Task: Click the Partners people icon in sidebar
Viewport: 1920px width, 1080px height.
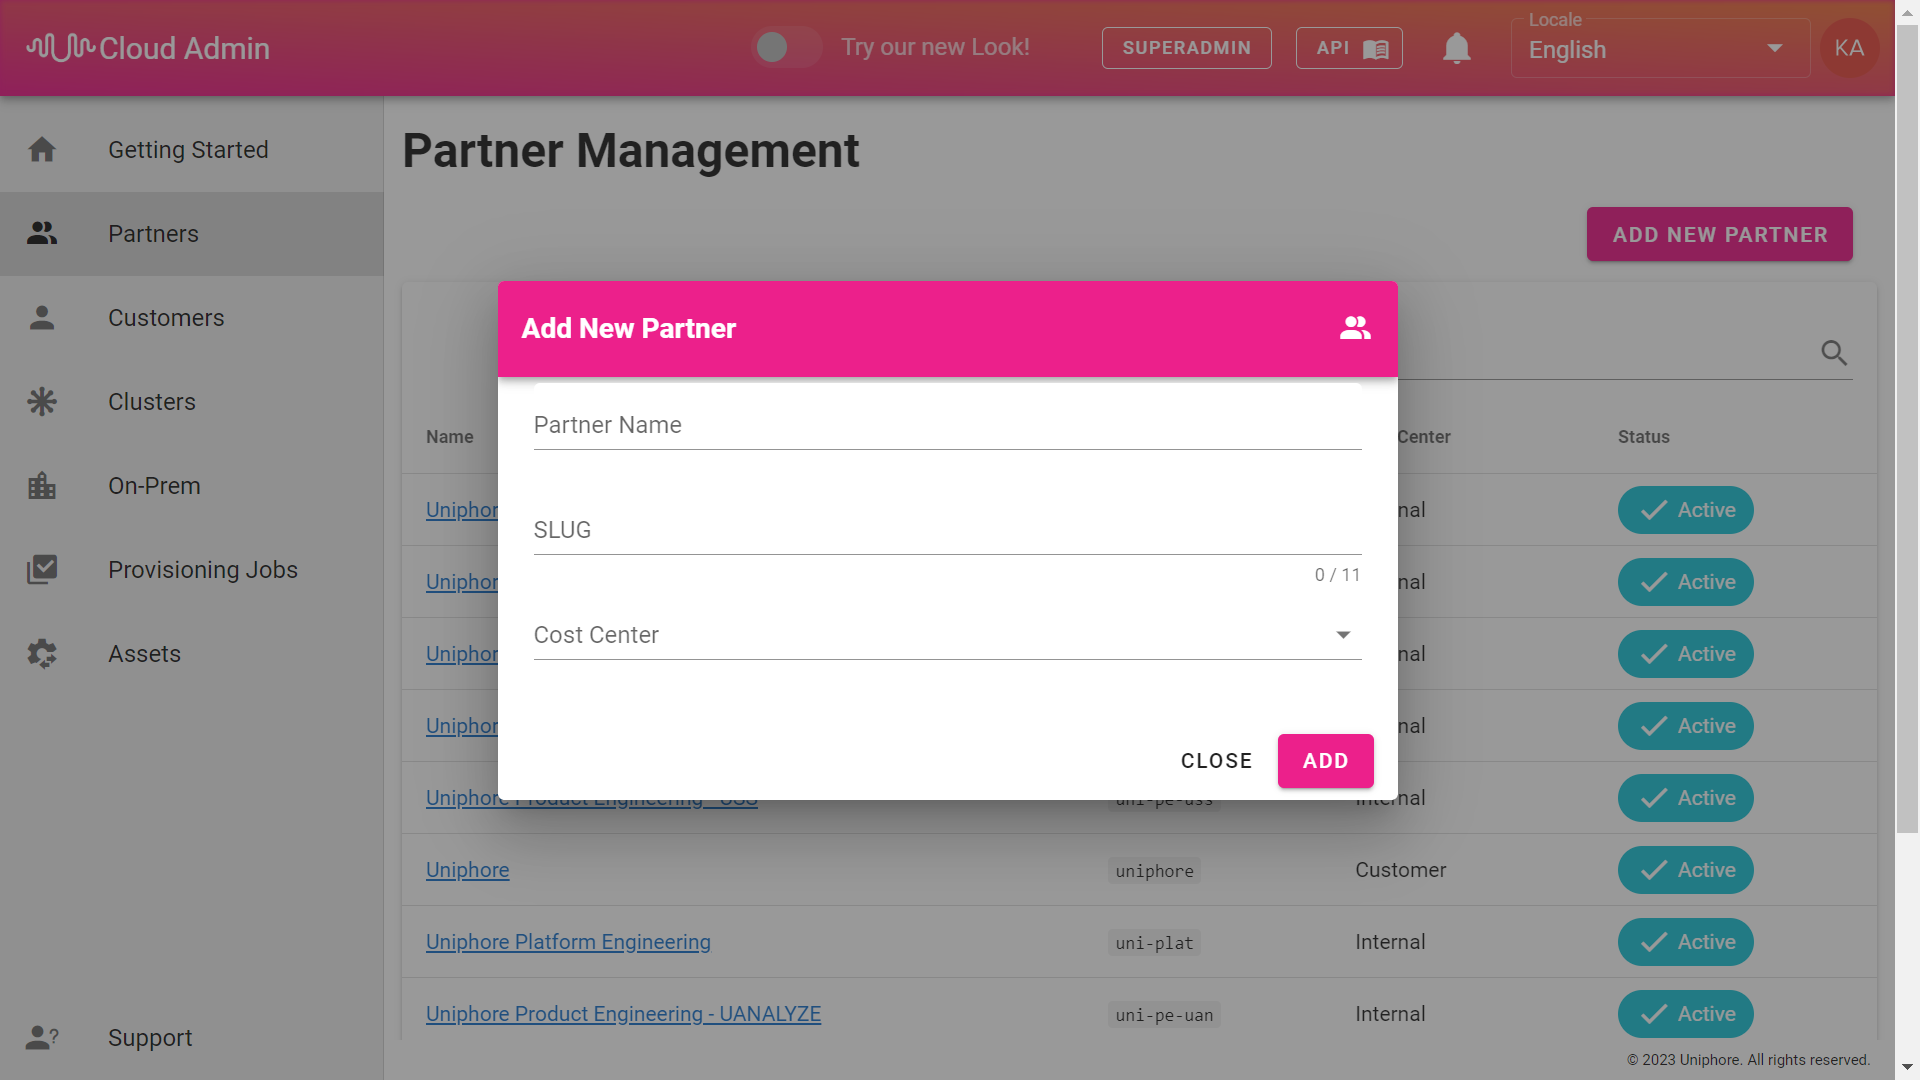Action: pyautogui.click(x=42, y=233)
